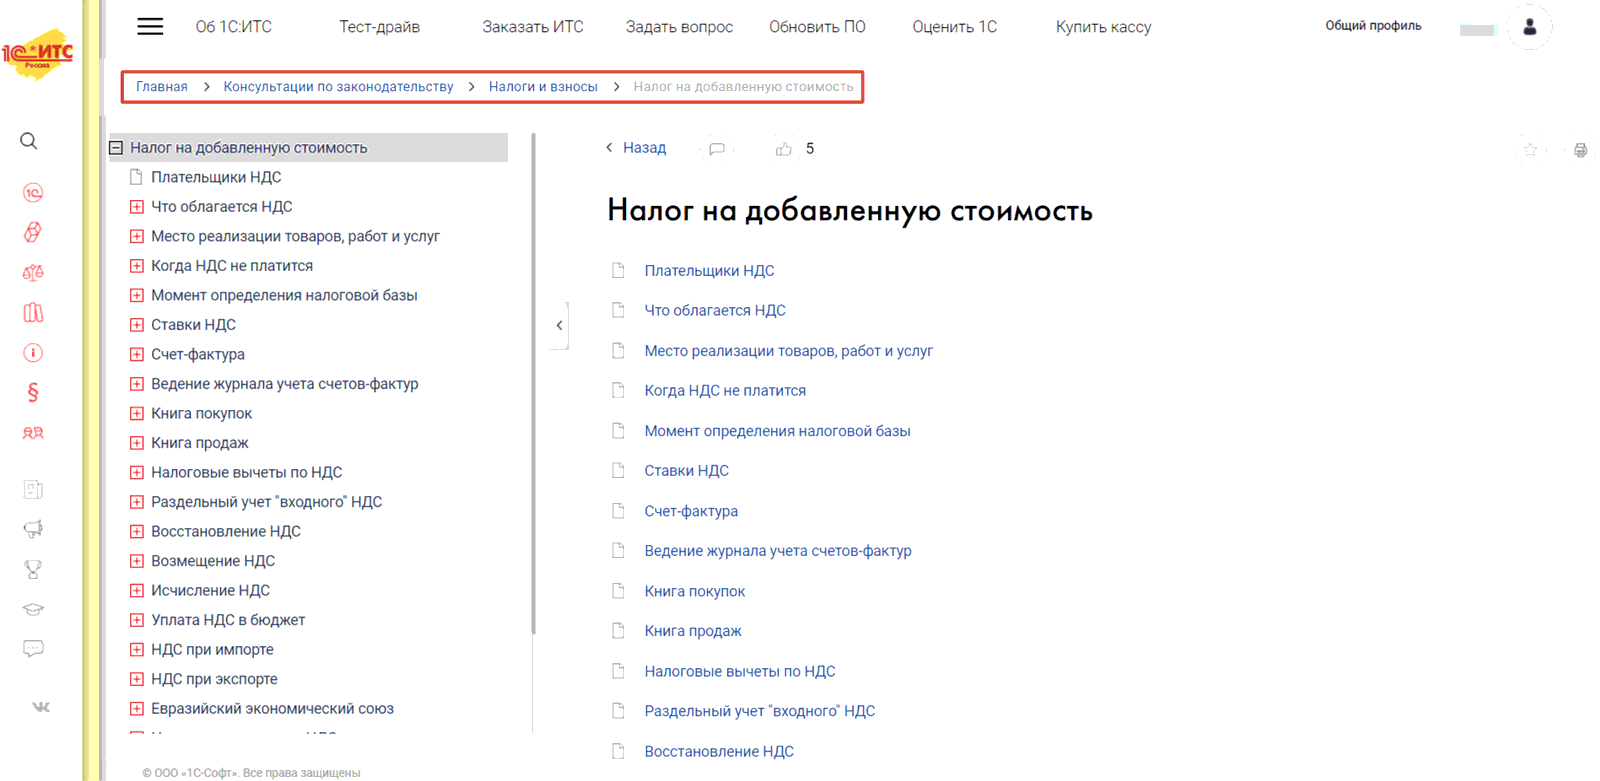Open Счет-фактура link in content
The width and height of the screenshot is (1600, 781).
pyautogui.click(x=691, y=511)
